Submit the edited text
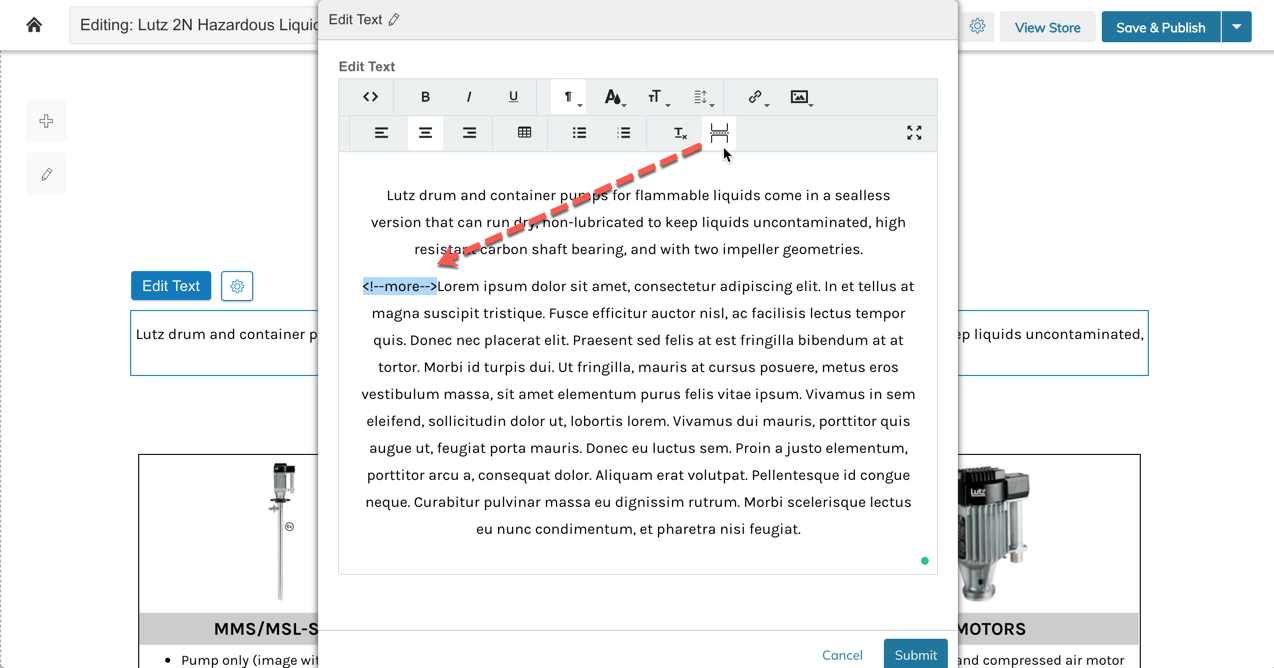Screen dimensions: 1274x668 click(x=915, y=654)
